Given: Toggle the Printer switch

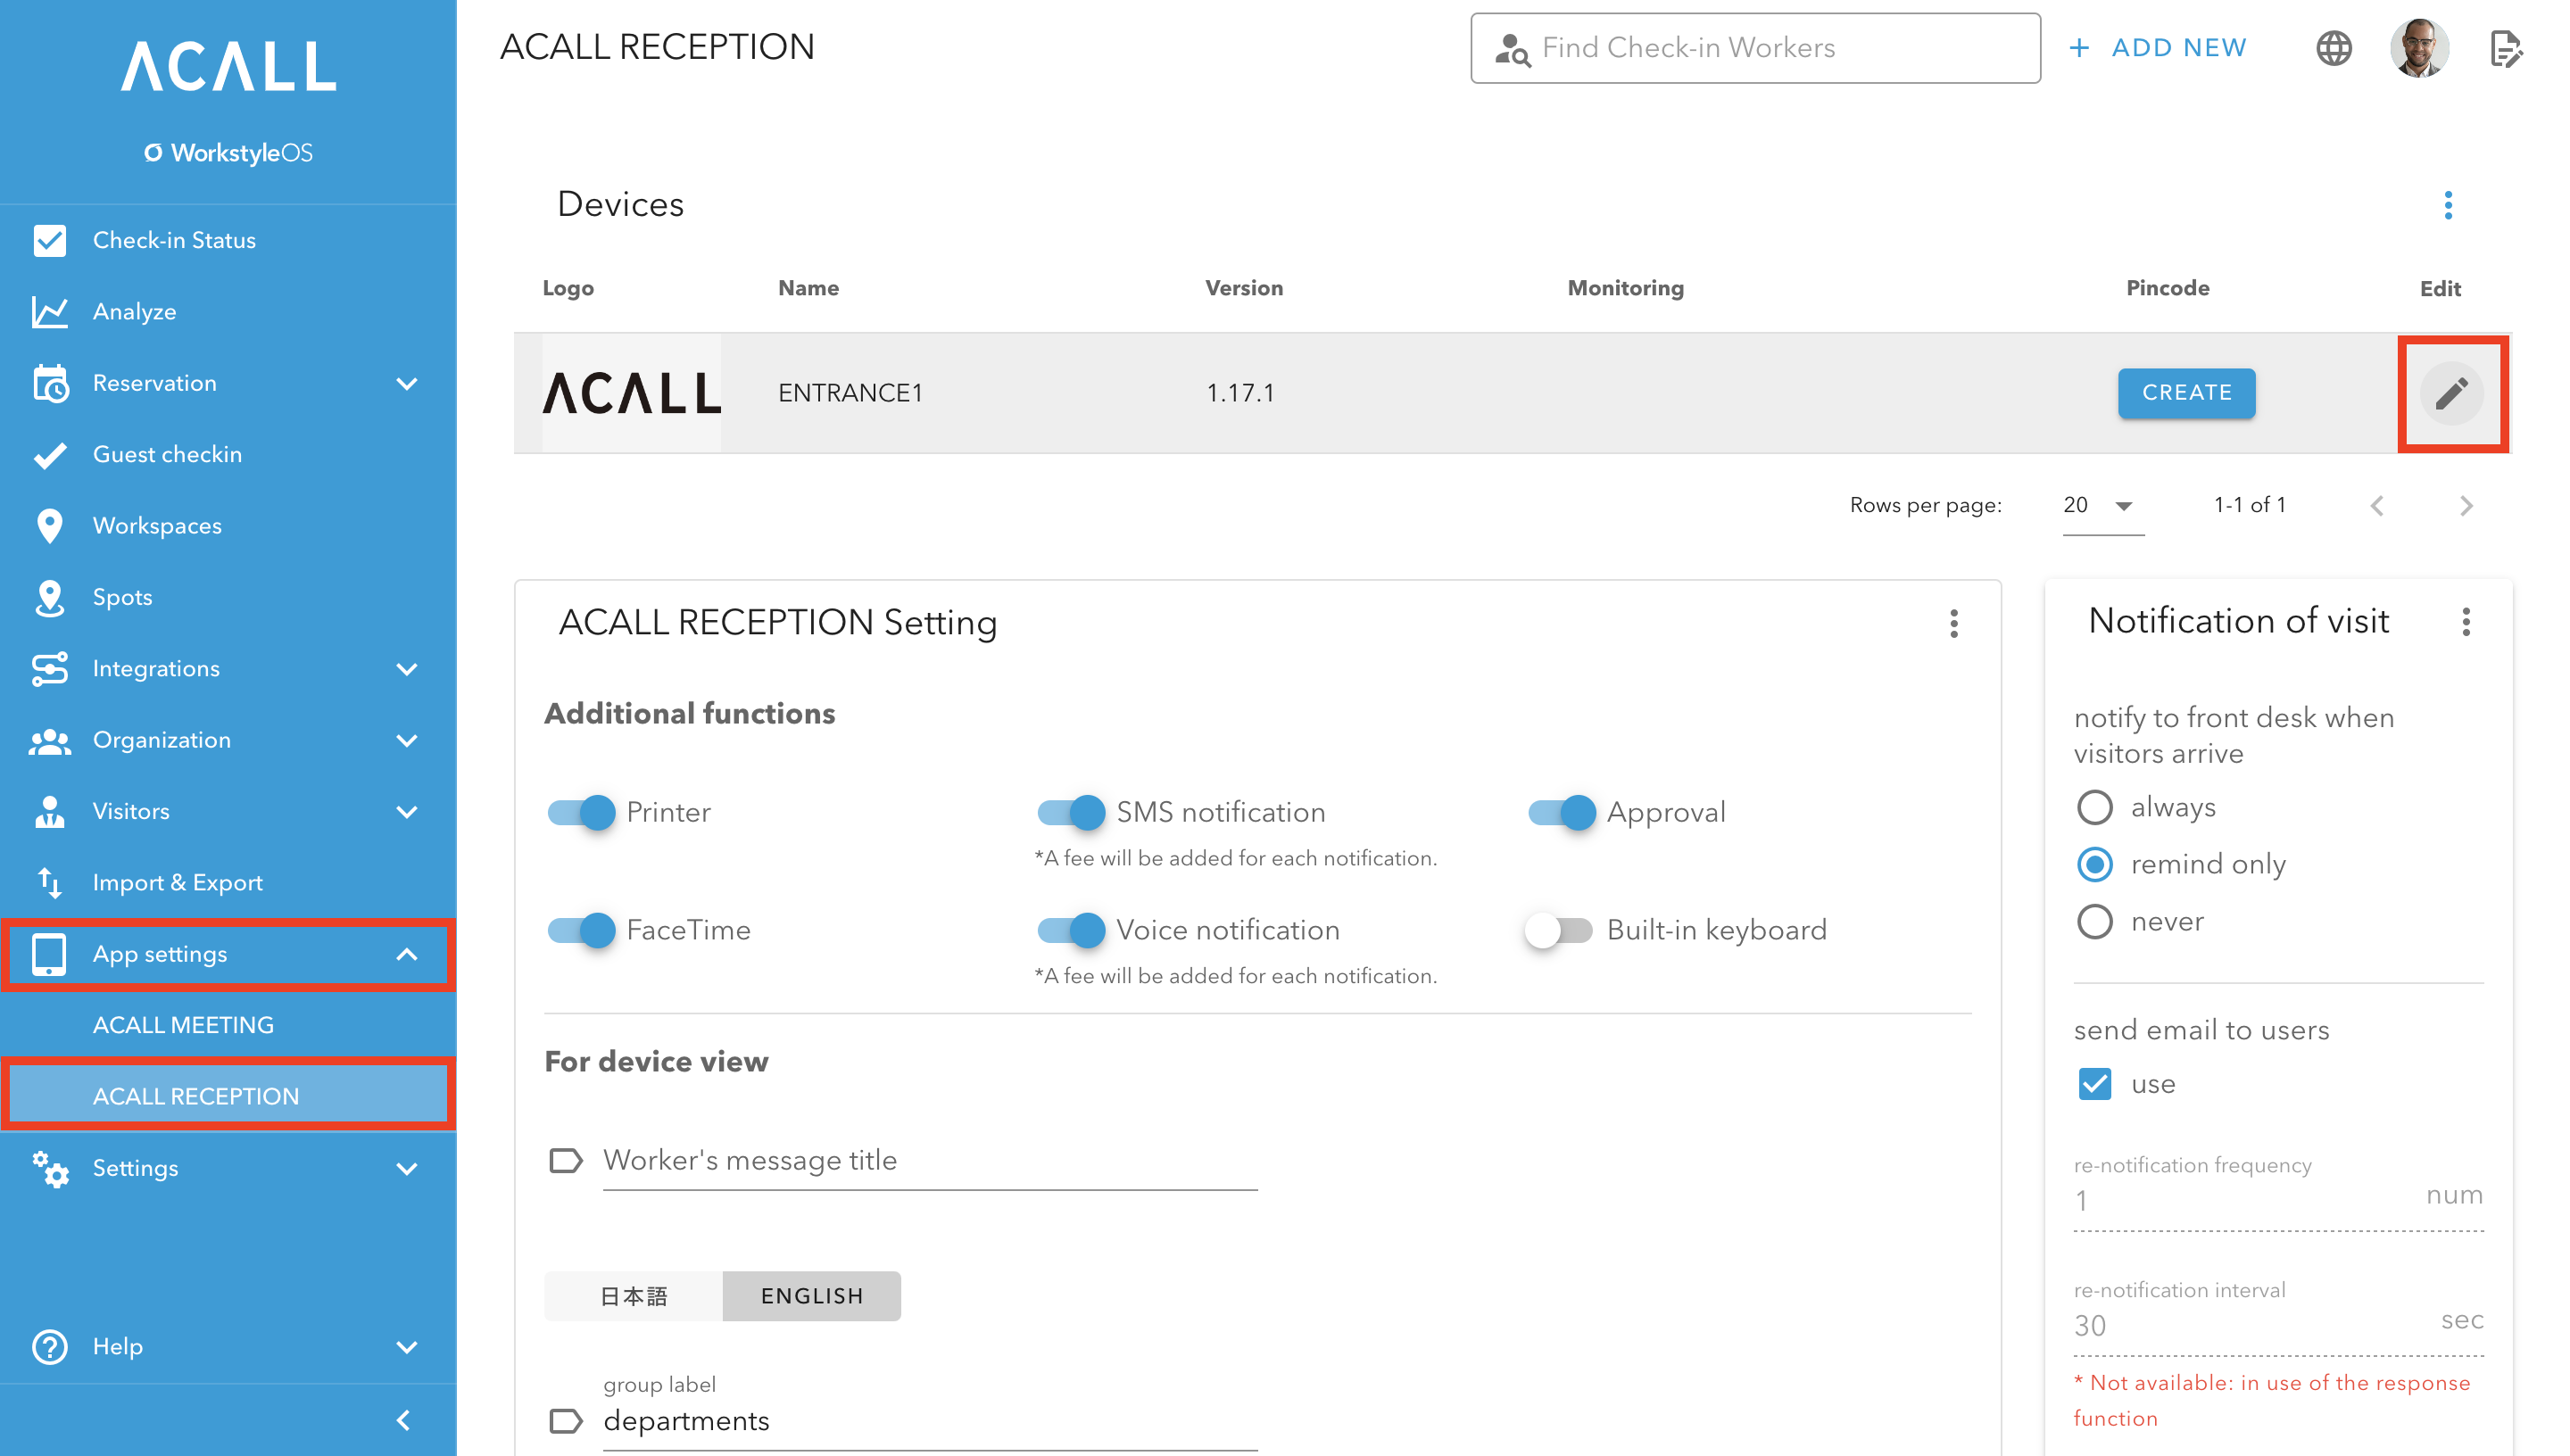Looking at the screenshot, I should click(581, 812).
